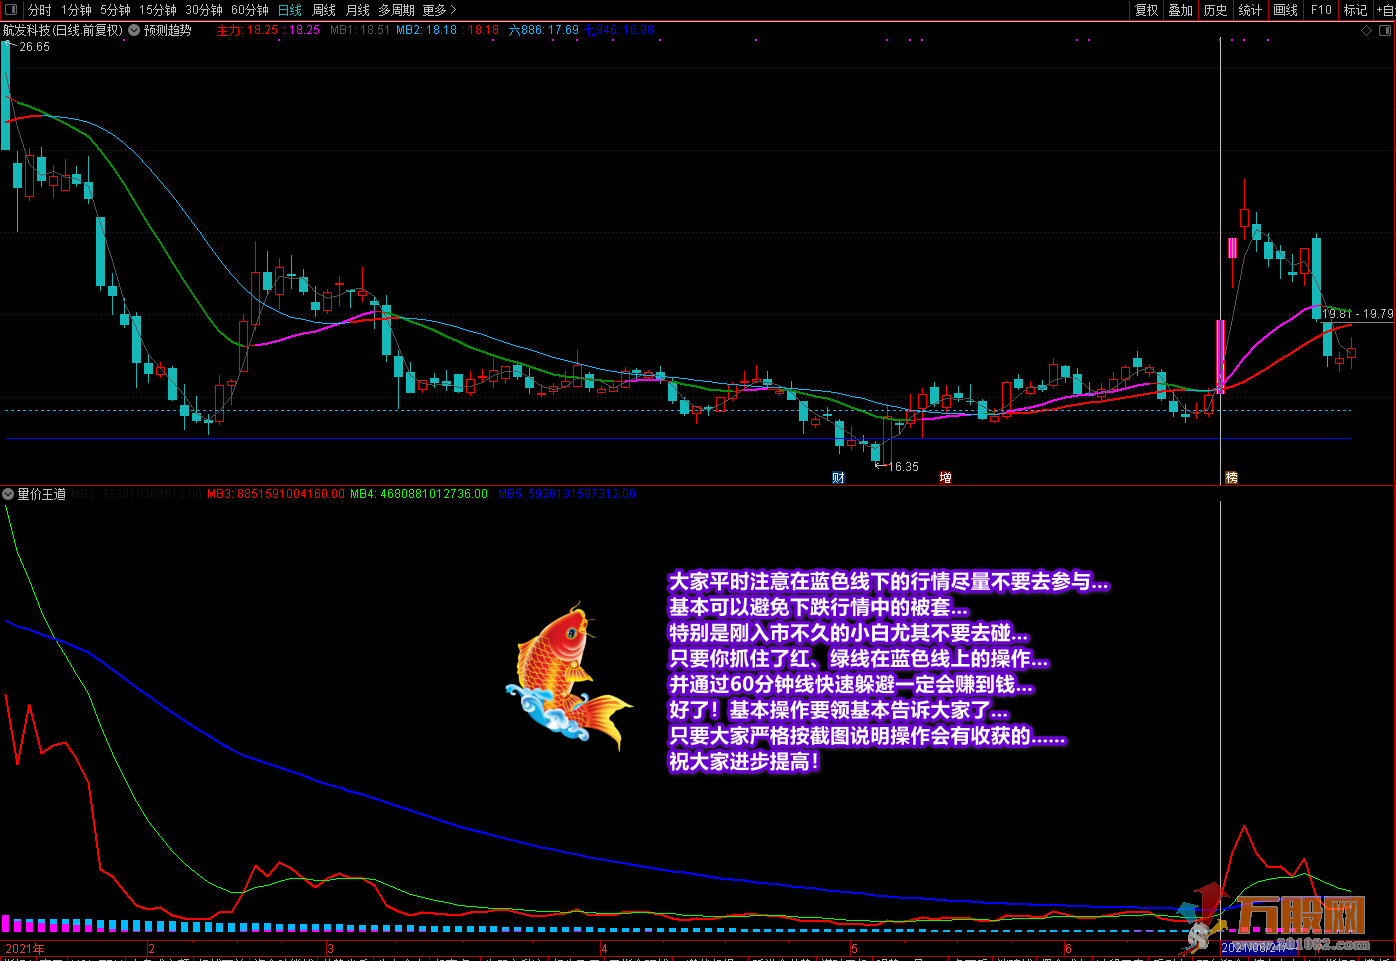
Task: Click the MB2: 18.18 indicator value
Action: tap(427, 31)
